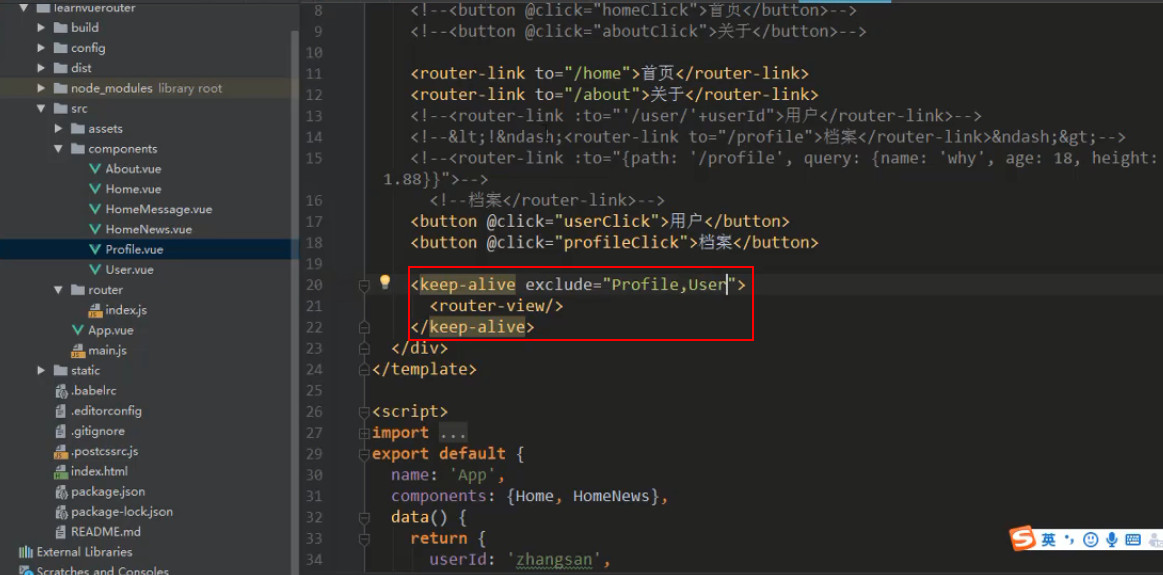Expand the config folder arrow
Viewport: 1163px width, 575px height.
(x=42, y=47)
